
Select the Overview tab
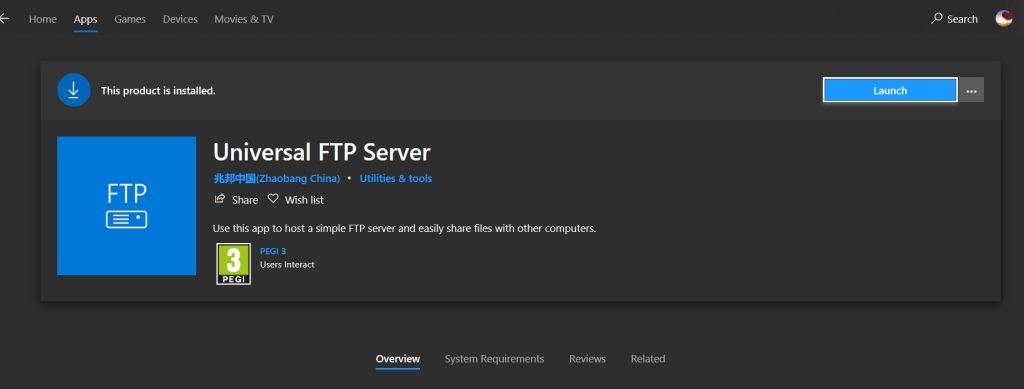coord(398,359)
